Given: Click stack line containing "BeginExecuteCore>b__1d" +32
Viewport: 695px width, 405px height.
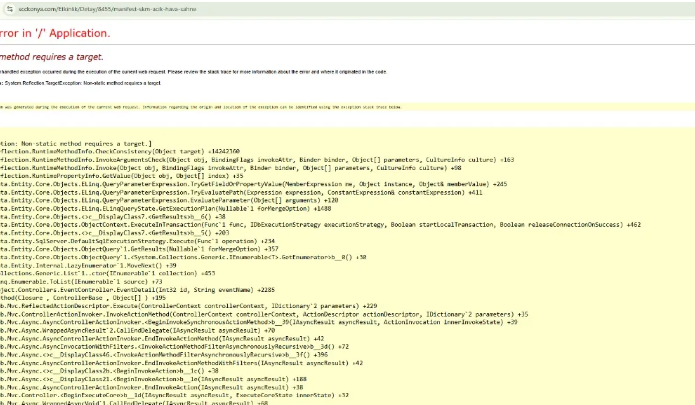Looking at the screenshot, I should point(174,395).
